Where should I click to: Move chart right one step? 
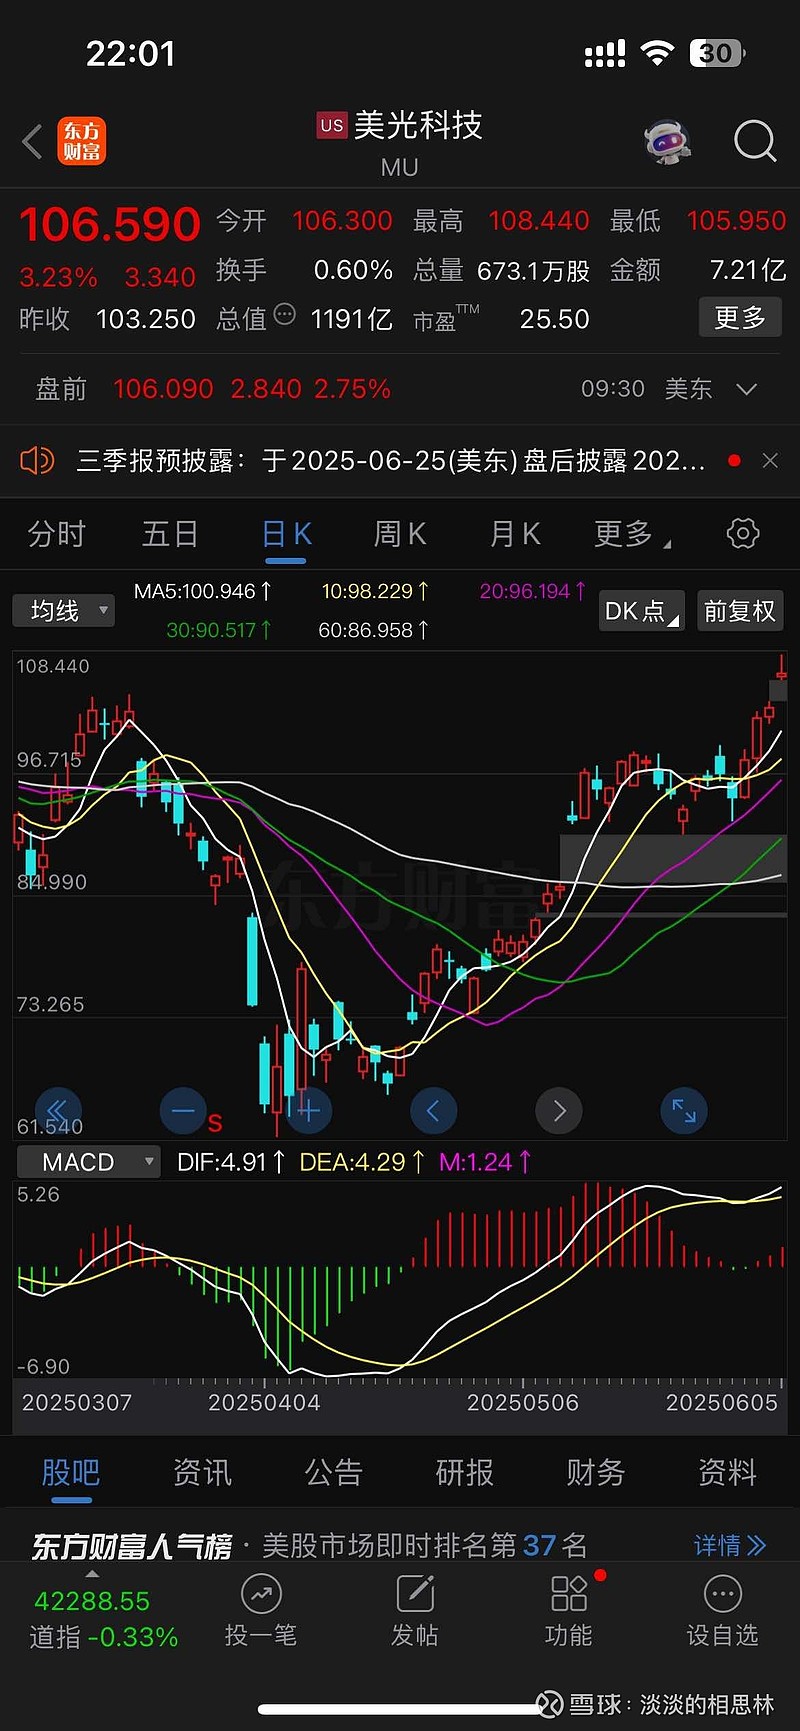pyautogui.click(x=559, y=1110)
